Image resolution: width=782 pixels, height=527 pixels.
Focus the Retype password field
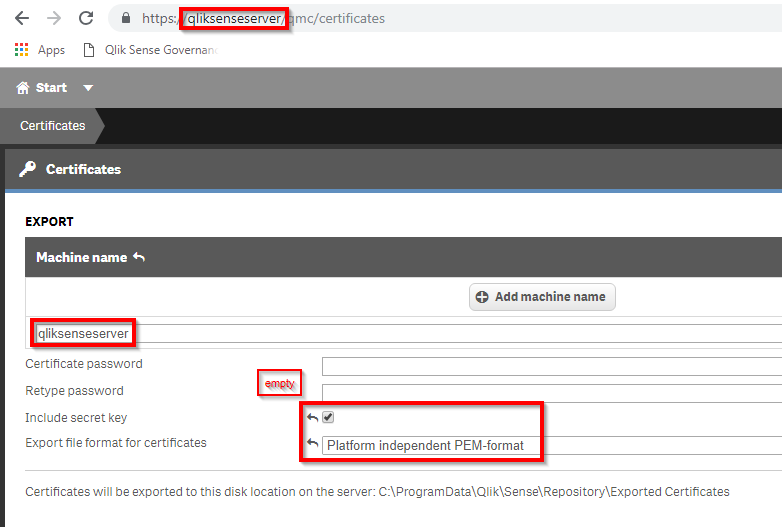click(x=552, y=393)
